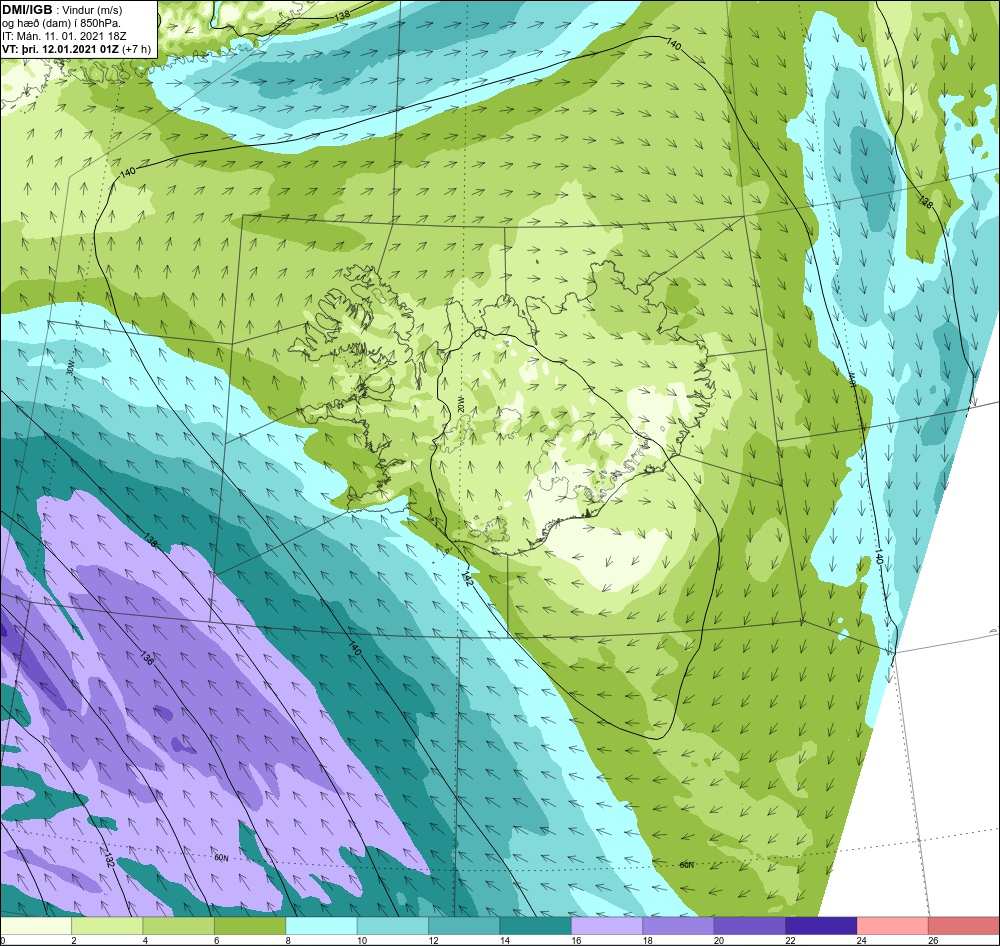
Task: Click the legend tick label '10'
Action: click(362, 940)
